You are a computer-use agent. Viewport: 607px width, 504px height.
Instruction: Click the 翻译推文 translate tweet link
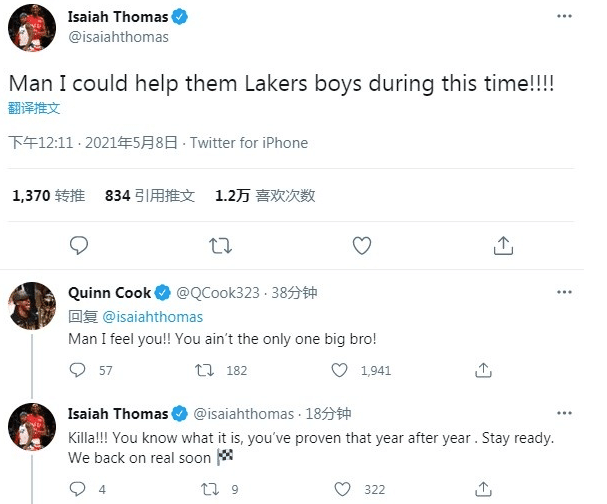[x=37, y=106]
